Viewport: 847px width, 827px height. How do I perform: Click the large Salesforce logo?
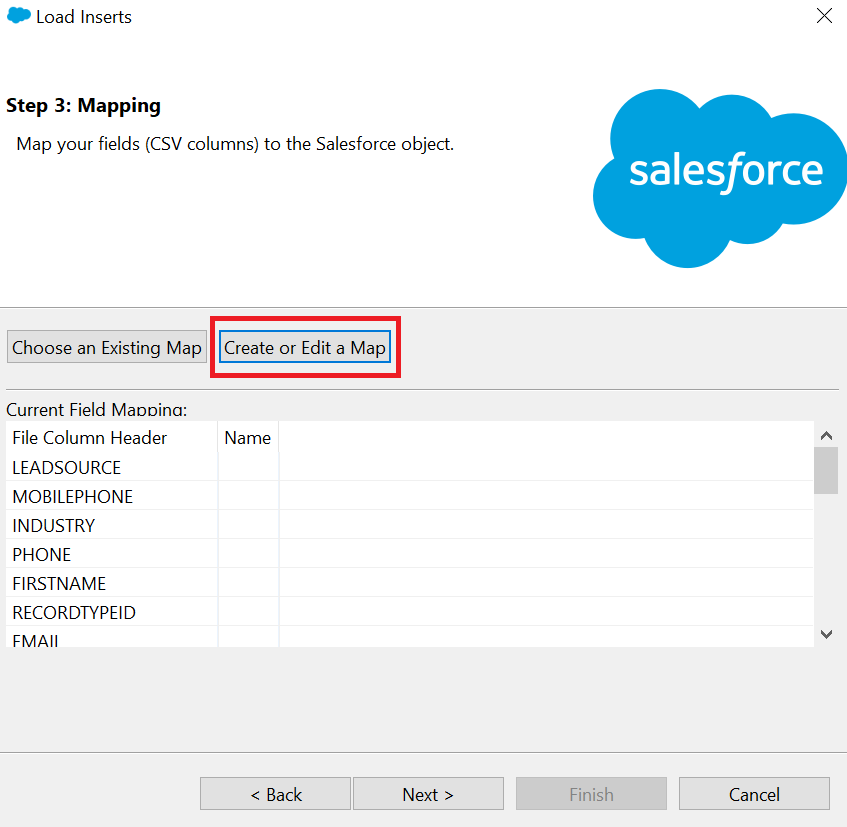[720, 178]
